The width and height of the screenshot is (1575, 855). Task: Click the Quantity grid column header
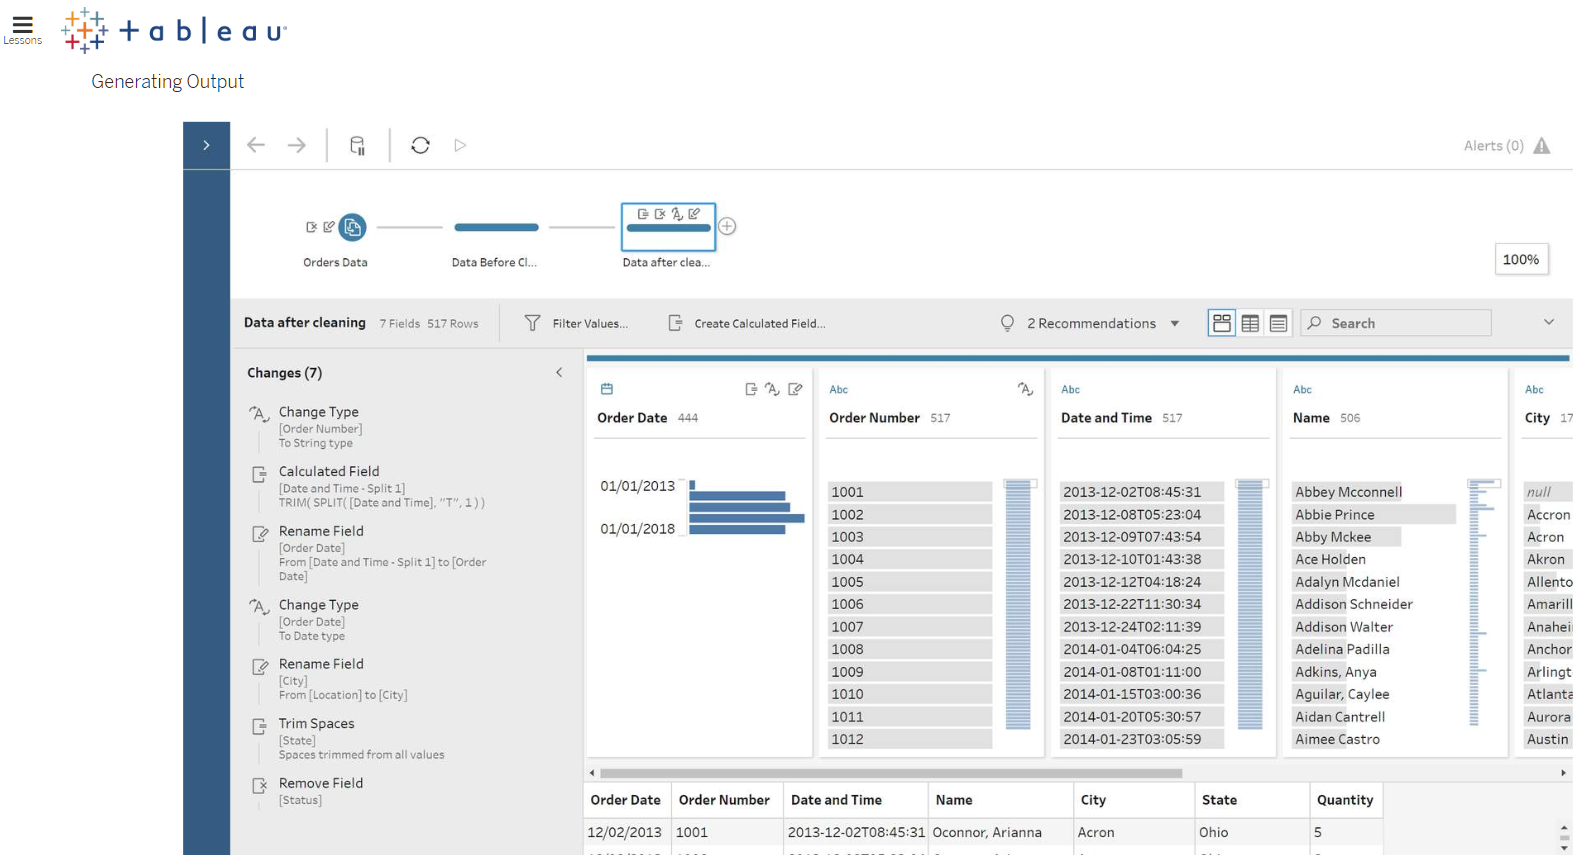(1346, 800)
